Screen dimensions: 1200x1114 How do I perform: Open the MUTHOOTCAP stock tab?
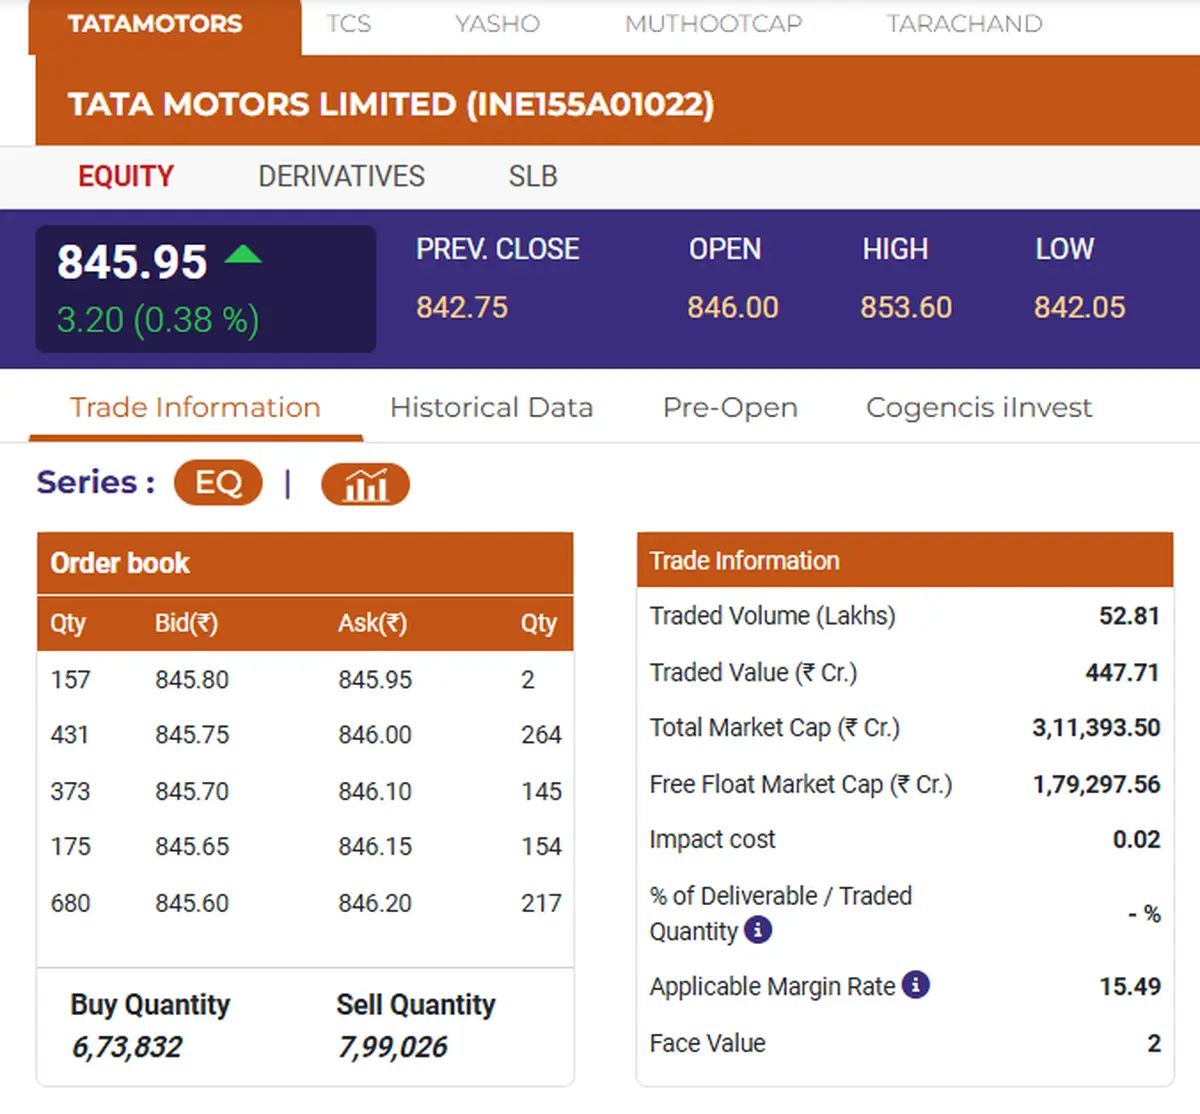click(x=714, y=24)
